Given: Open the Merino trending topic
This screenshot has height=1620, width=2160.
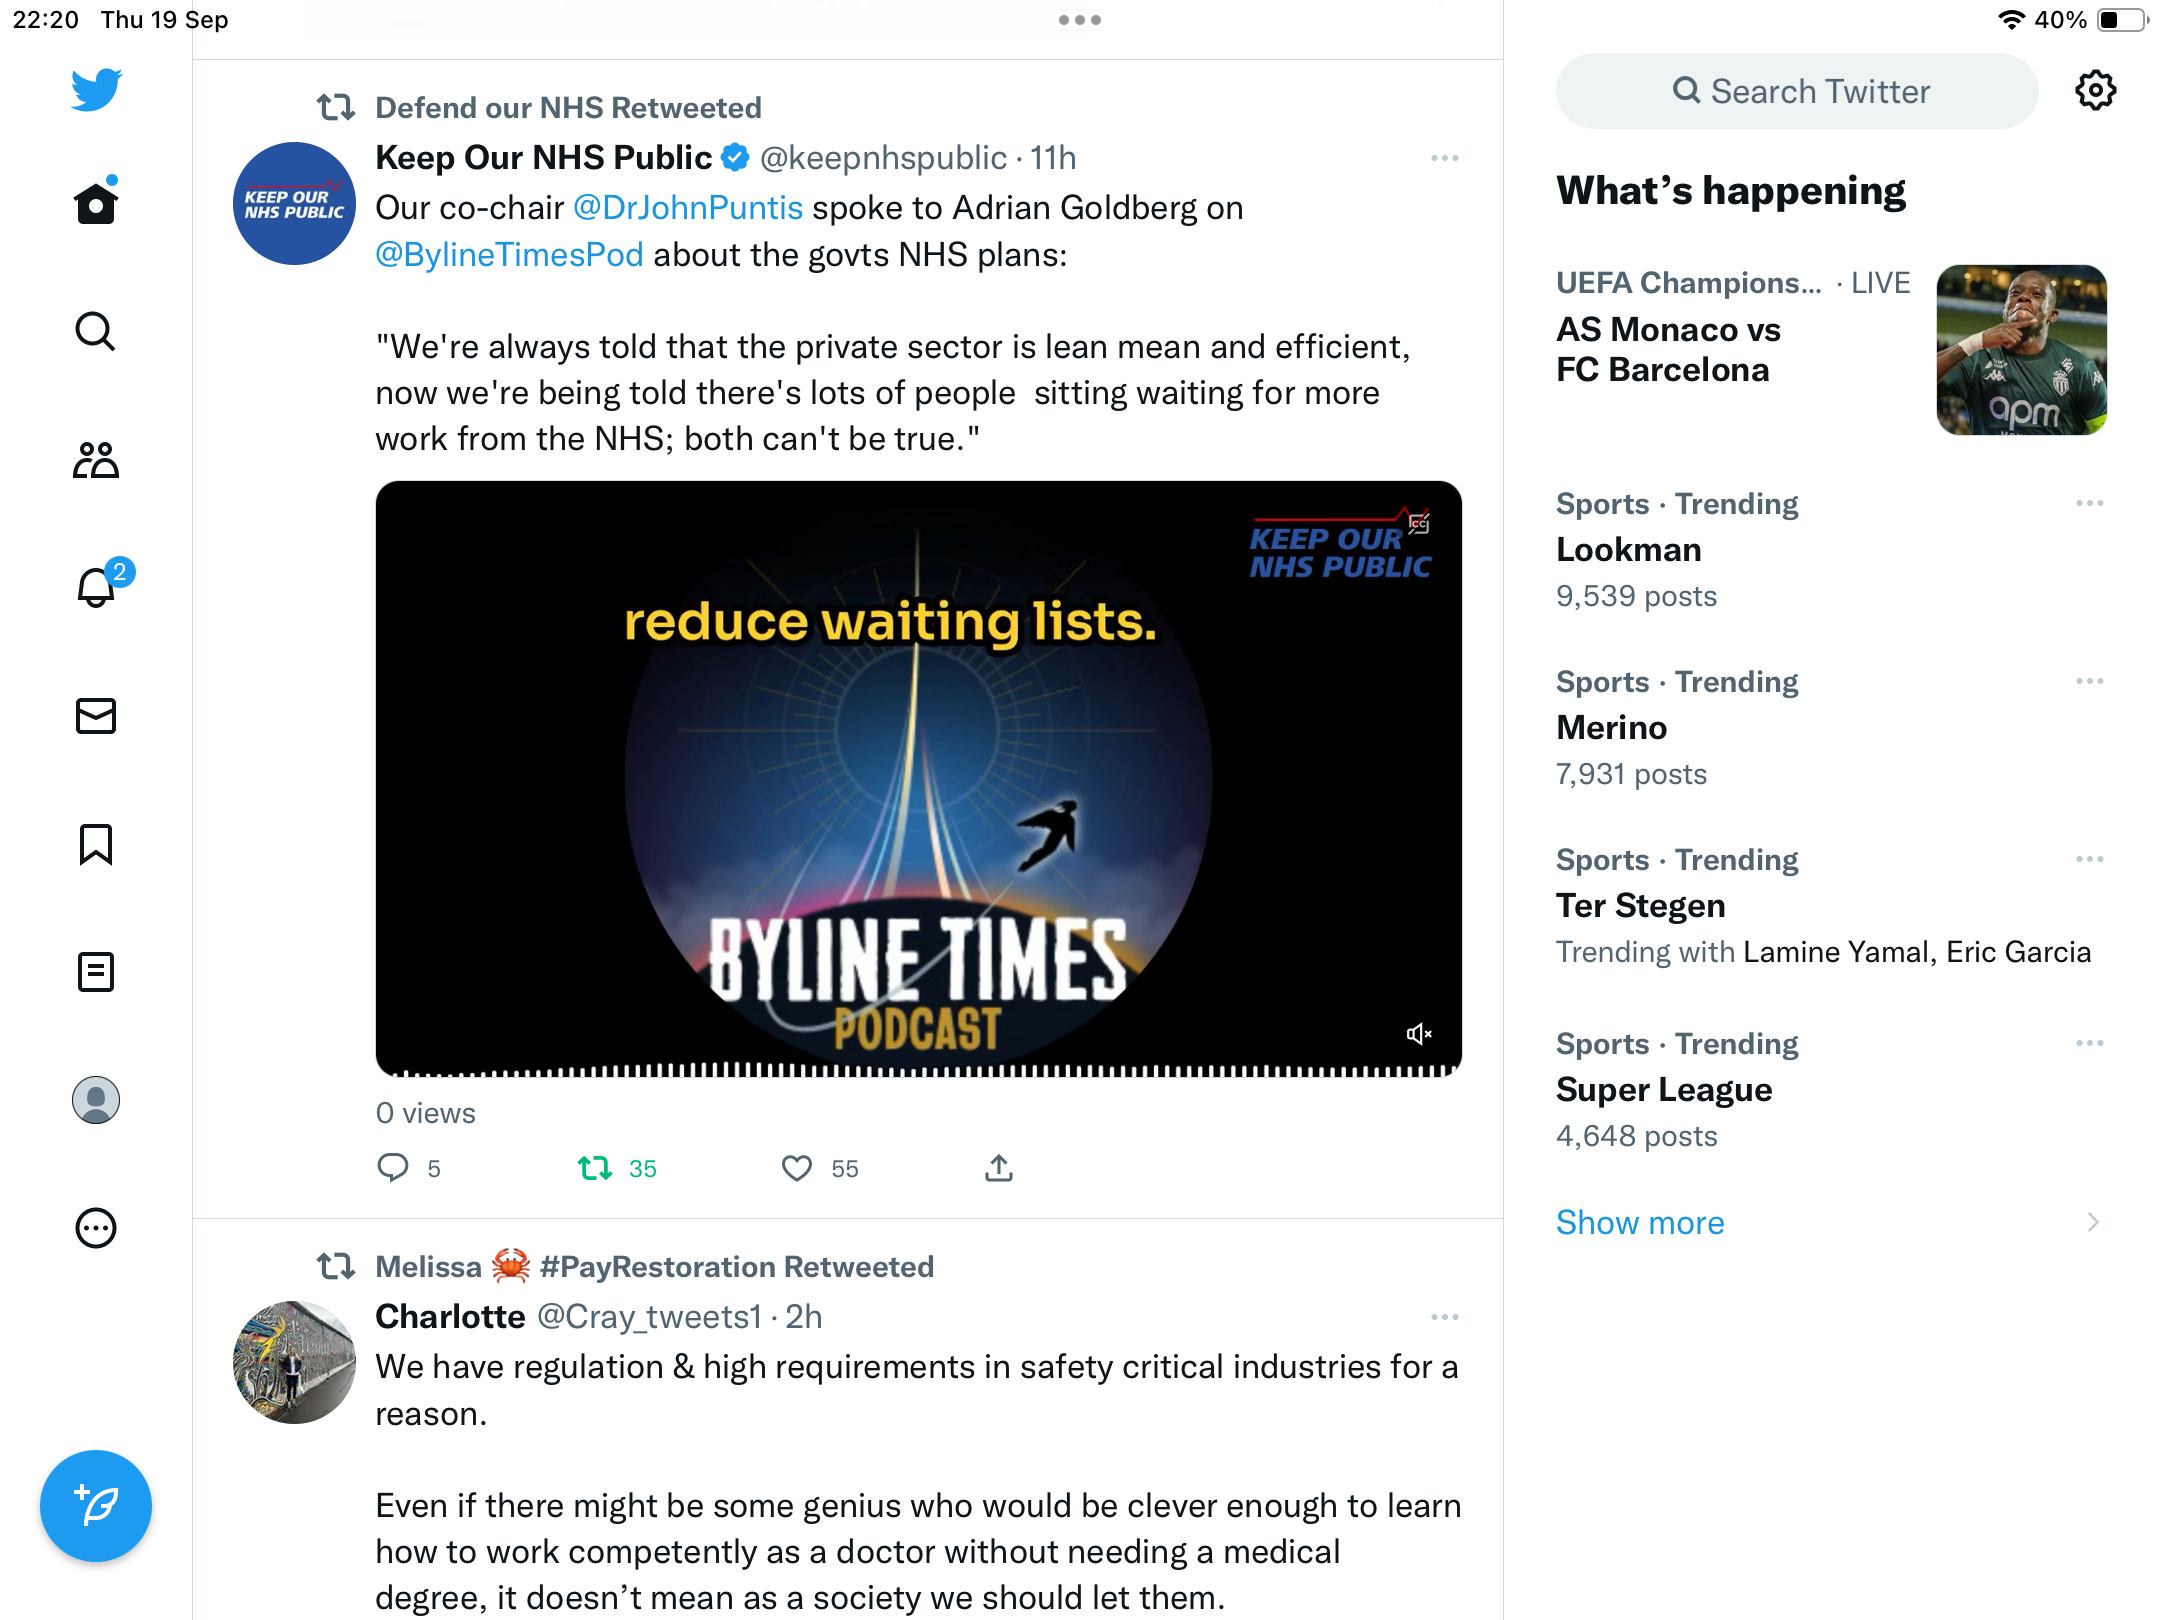Looking at the screenshot, I should tap(1612, 727).
